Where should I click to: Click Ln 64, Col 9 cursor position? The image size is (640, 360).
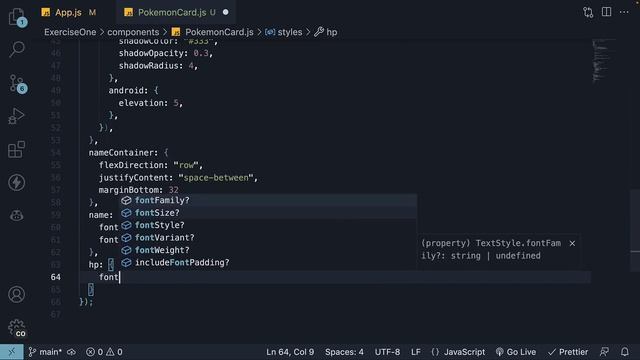pyautogui.click(x=290, y=352)
